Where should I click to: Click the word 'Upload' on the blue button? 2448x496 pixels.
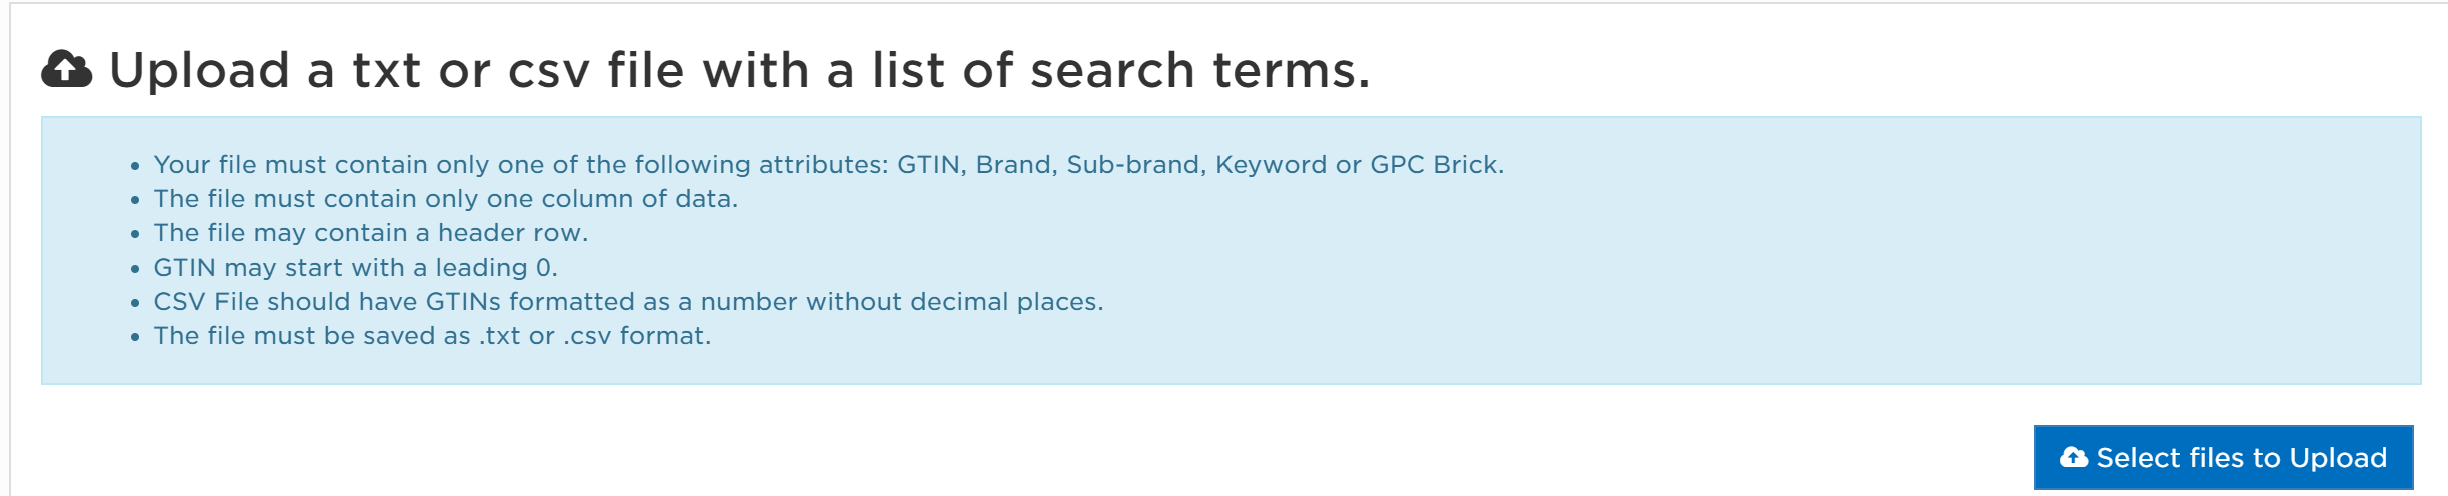coord(2338,458)
